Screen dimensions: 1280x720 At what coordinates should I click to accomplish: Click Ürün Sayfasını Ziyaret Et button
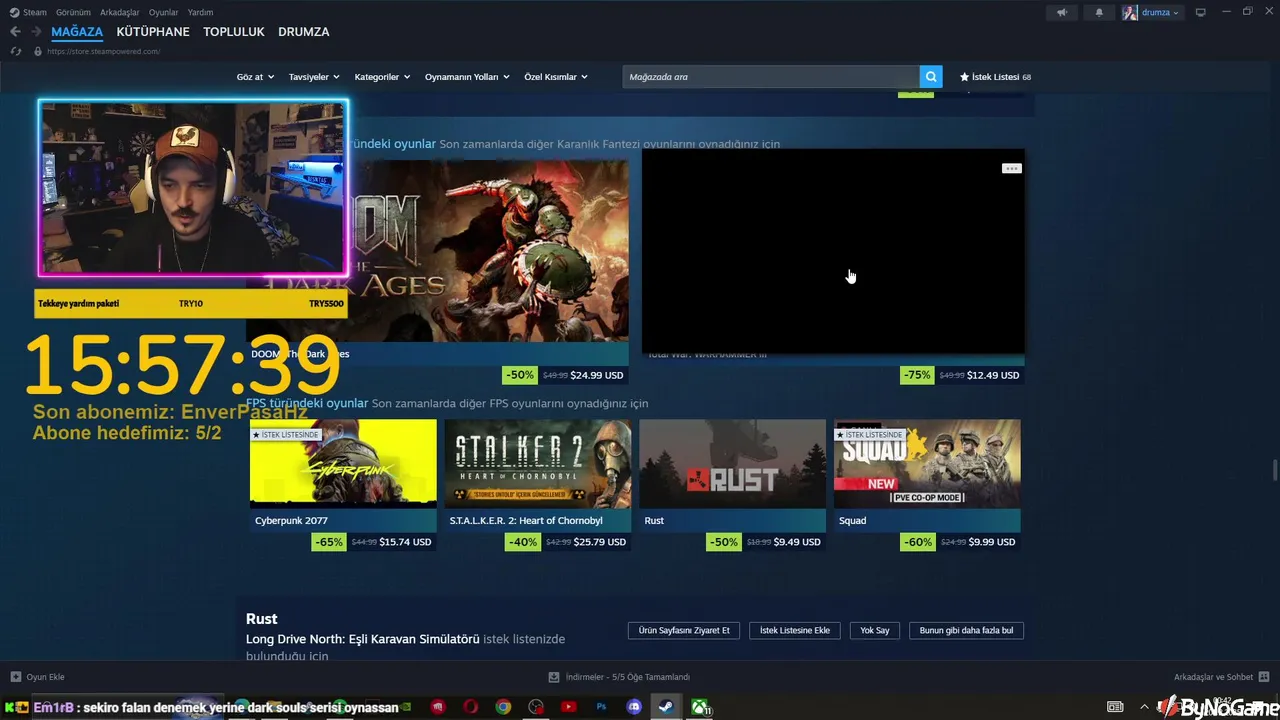point(684,630)
